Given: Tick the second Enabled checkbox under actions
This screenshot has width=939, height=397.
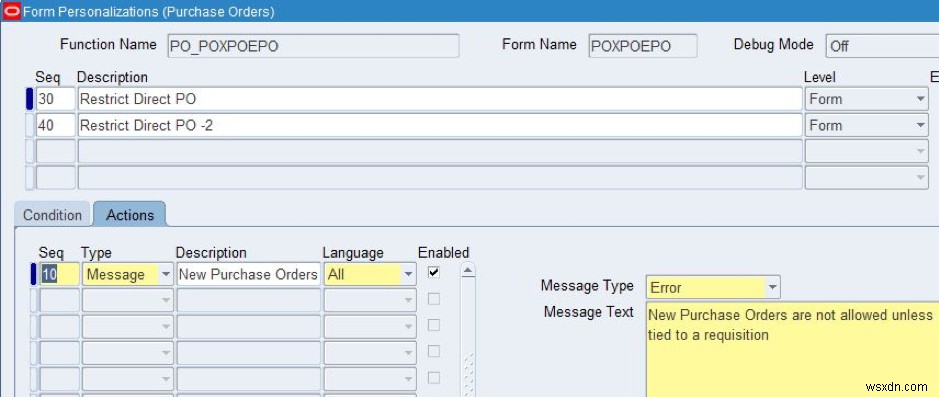Looking at the screenshot, I should tap(434, 299).
